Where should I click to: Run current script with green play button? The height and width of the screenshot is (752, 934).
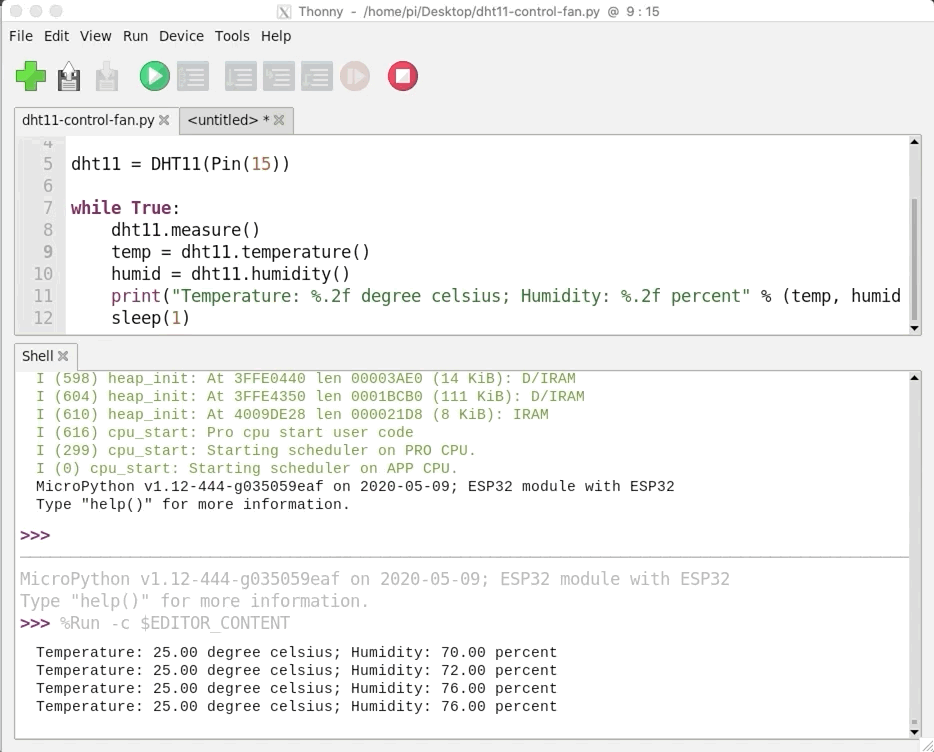click(155, 76)
